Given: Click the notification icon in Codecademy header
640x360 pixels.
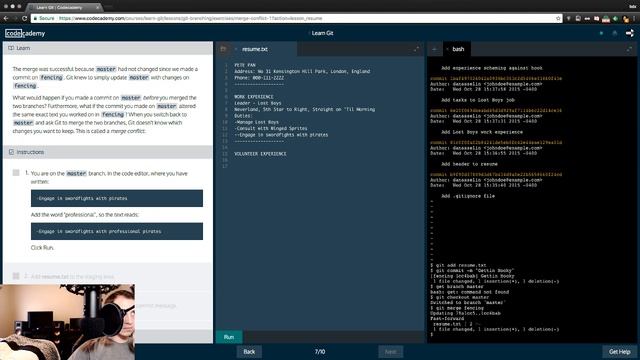Looking at the screenshot, I should pyautogui.click(x=615, y=33).
